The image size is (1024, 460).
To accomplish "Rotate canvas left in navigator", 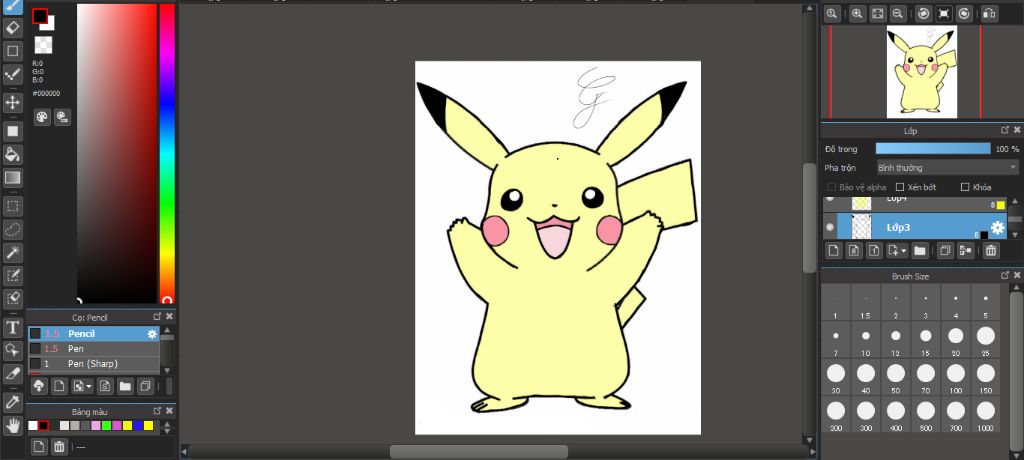I will point(923,13).
